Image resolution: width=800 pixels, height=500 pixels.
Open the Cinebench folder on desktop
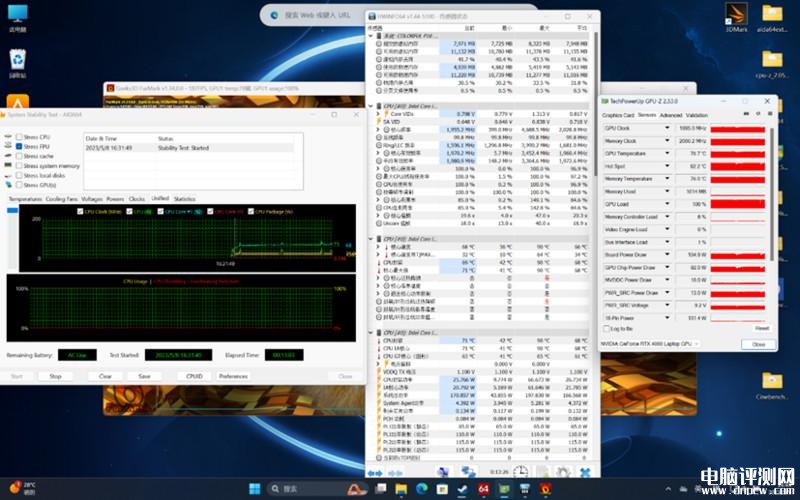click(772, 386)
